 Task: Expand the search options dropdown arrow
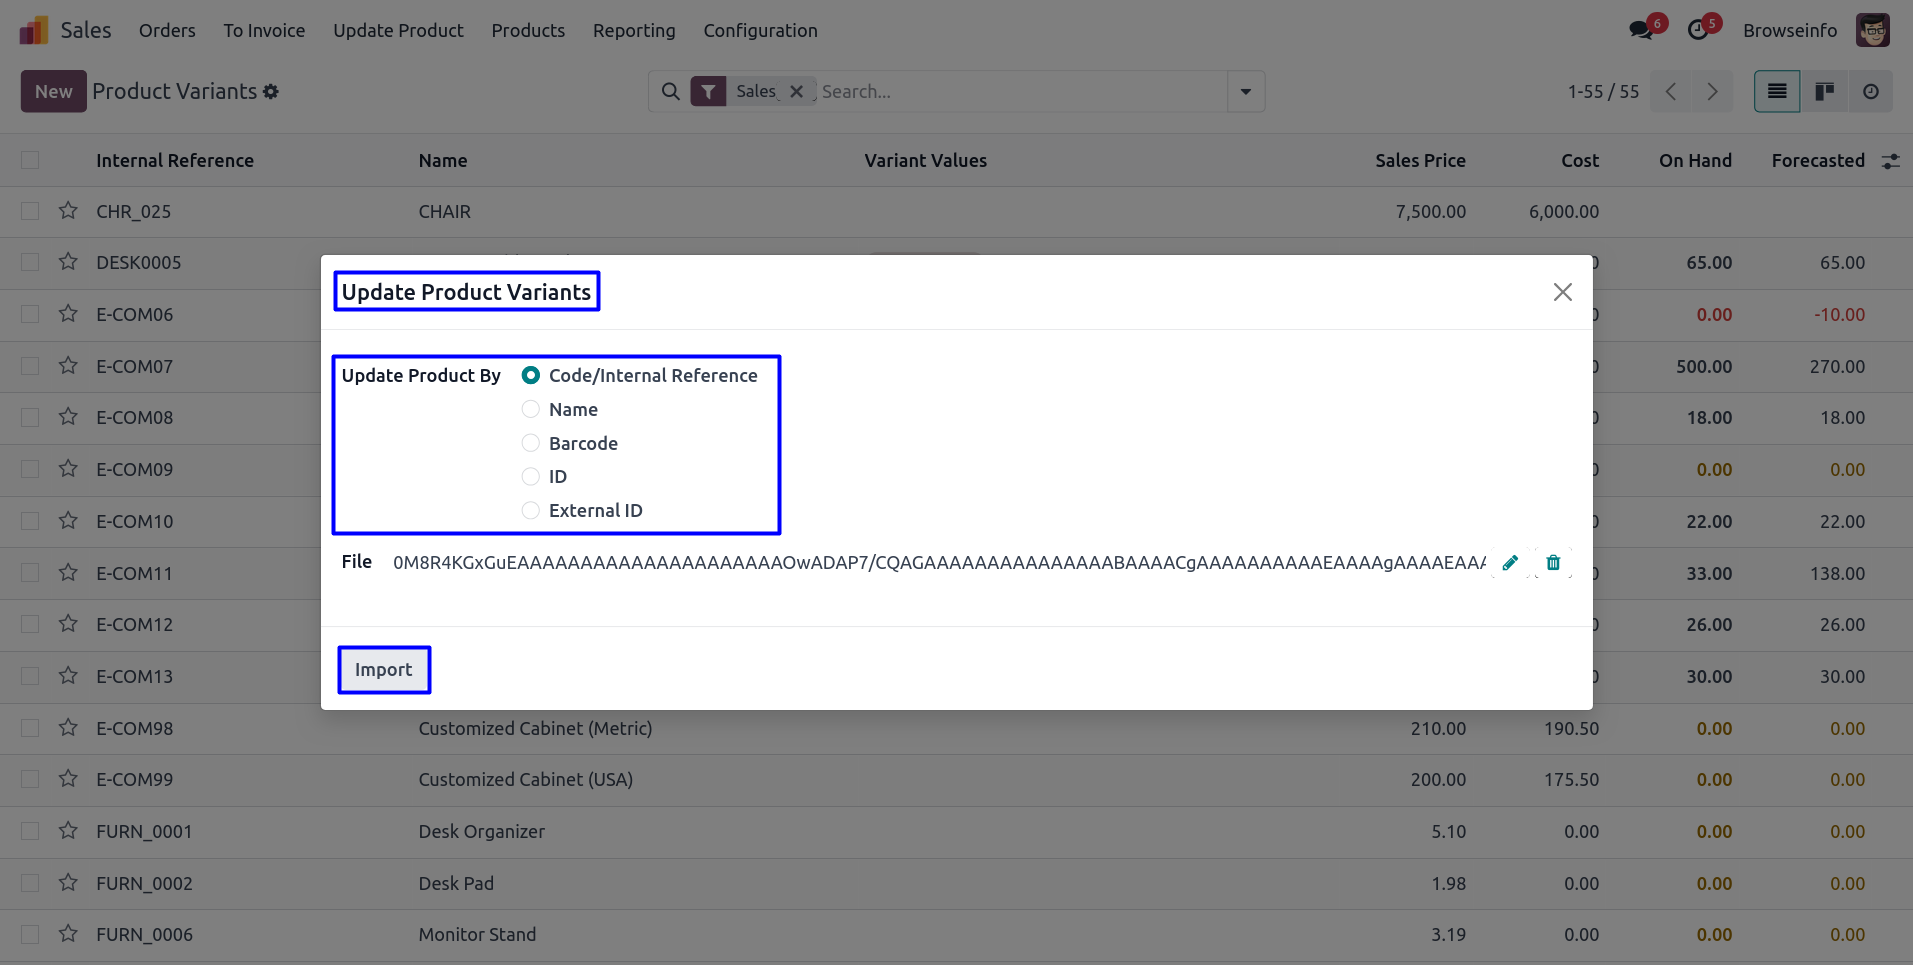click(x=1246, y=92)
